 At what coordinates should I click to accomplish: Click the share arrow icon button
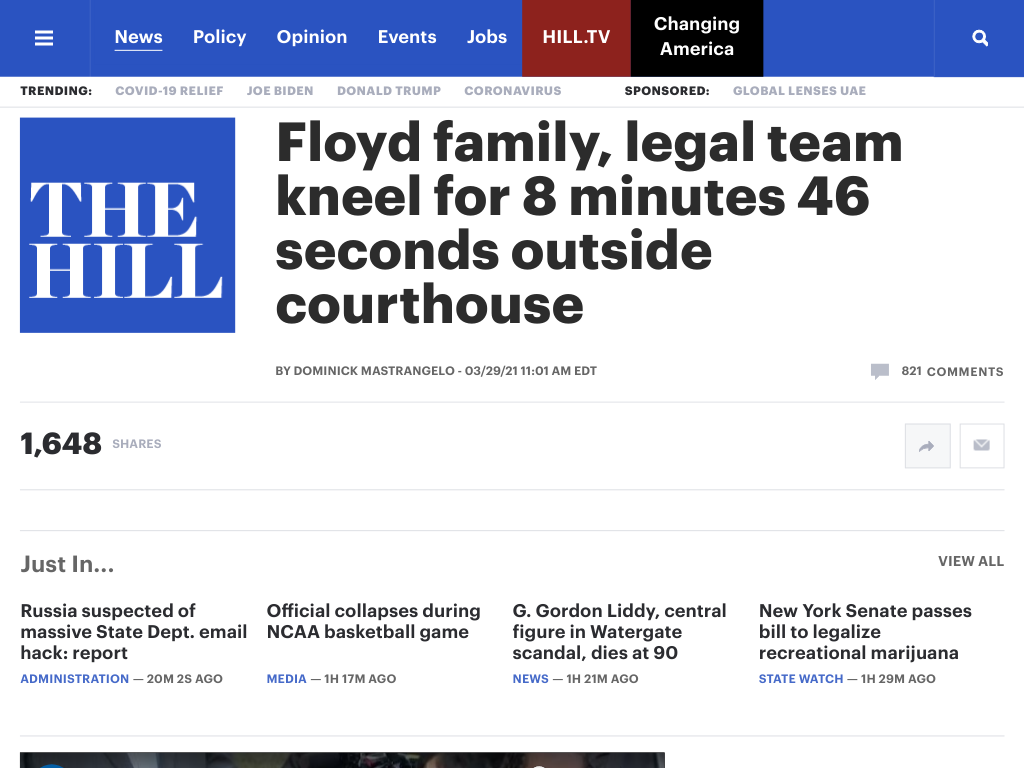(927, 446)
